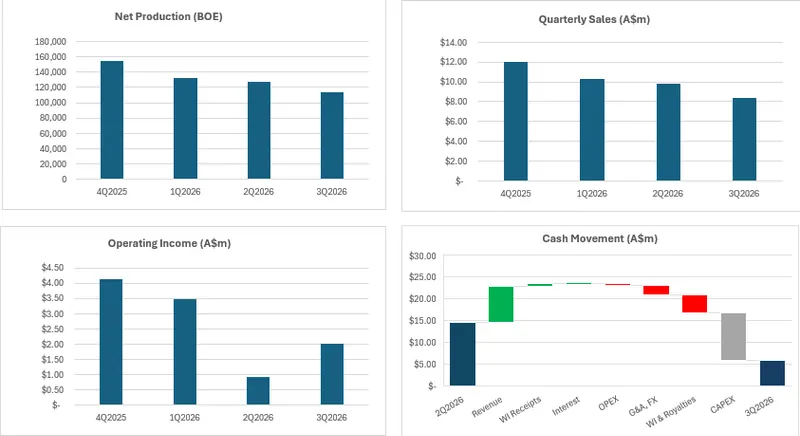Click the Interest category label
Image resolution: width=800 pixels, height=436 pixels.
566,406
